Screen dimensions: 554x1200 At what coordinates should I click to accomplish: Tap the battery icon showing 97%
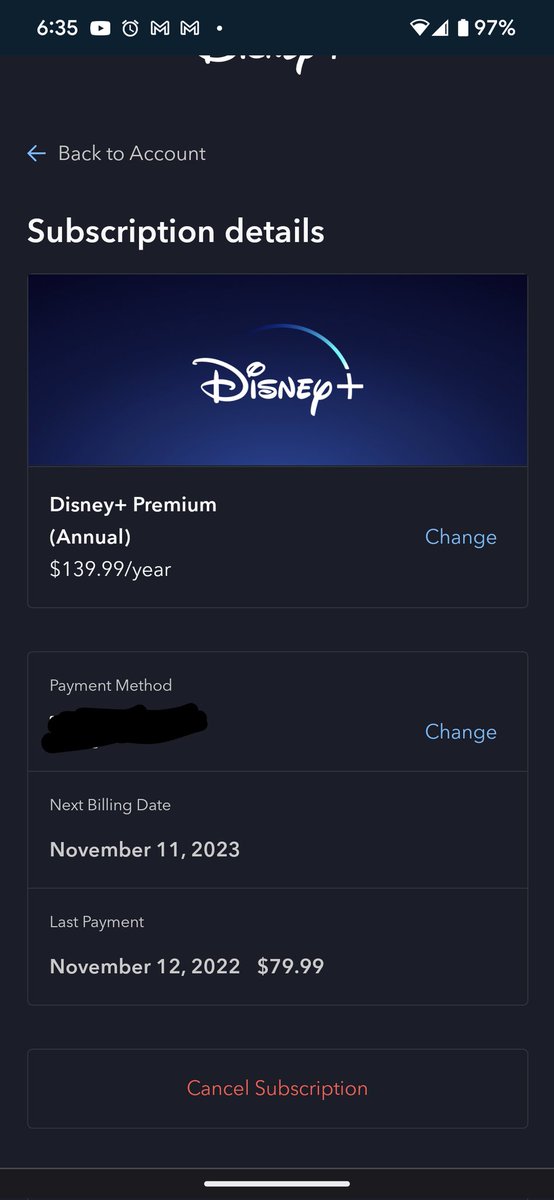tap(462, 28)
